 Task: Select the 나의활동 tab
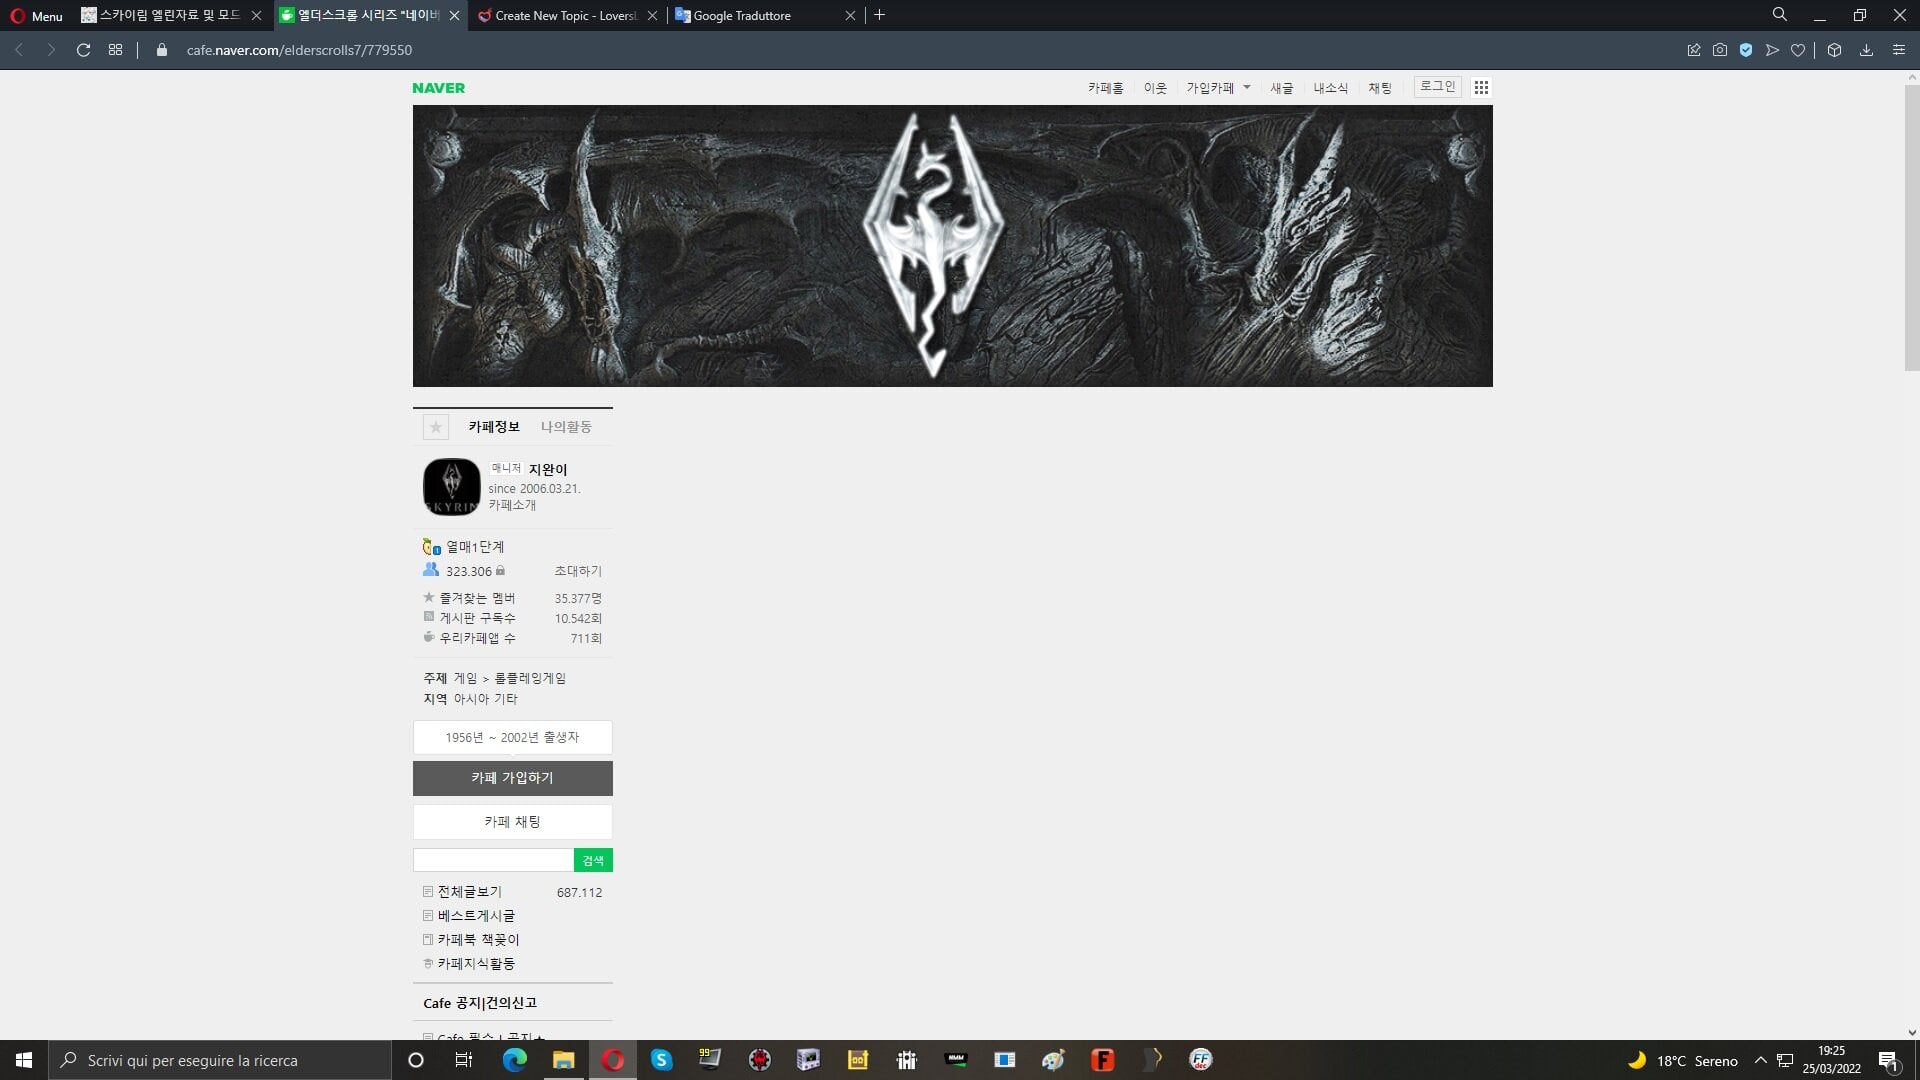566,427
